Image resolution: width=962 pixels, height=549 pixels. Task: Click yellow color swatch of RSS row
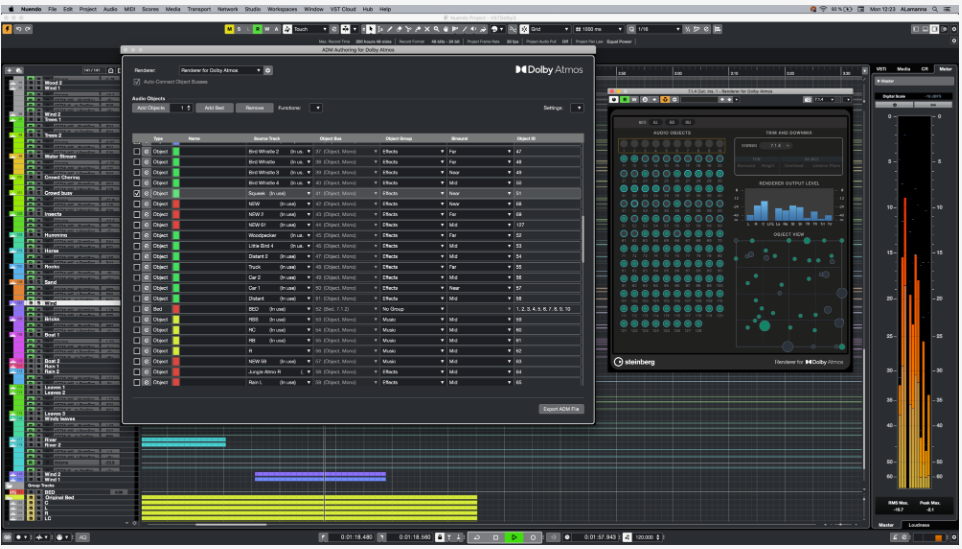176,320
